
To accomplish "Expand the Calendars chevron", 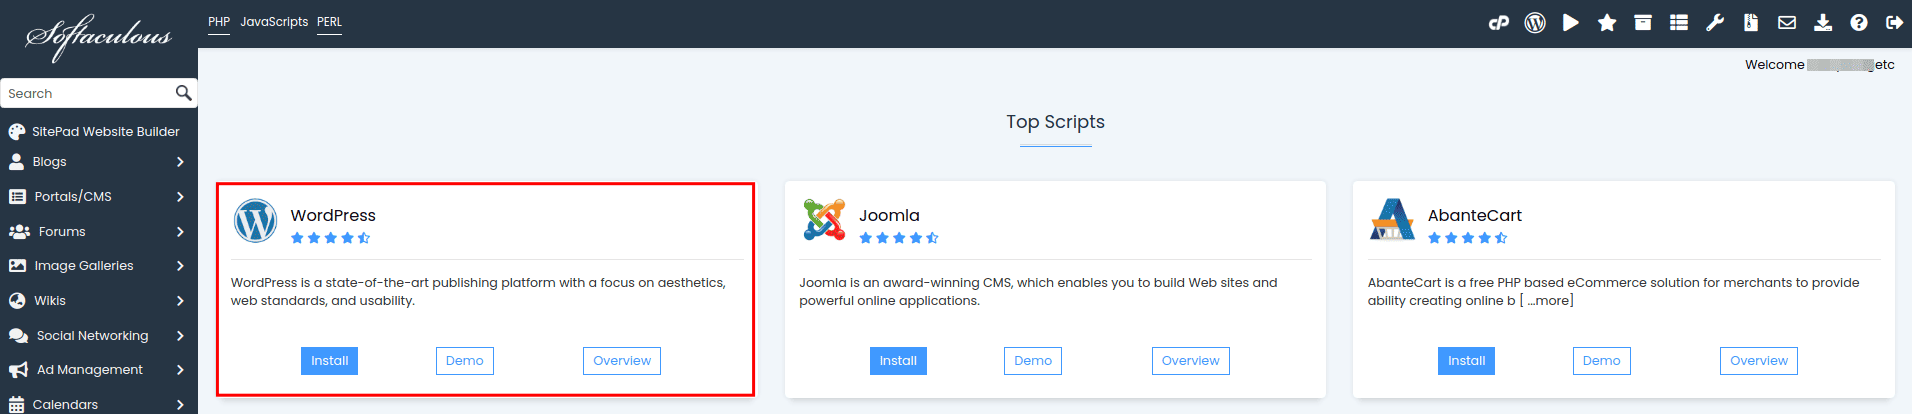I will (x=180, y=404).
